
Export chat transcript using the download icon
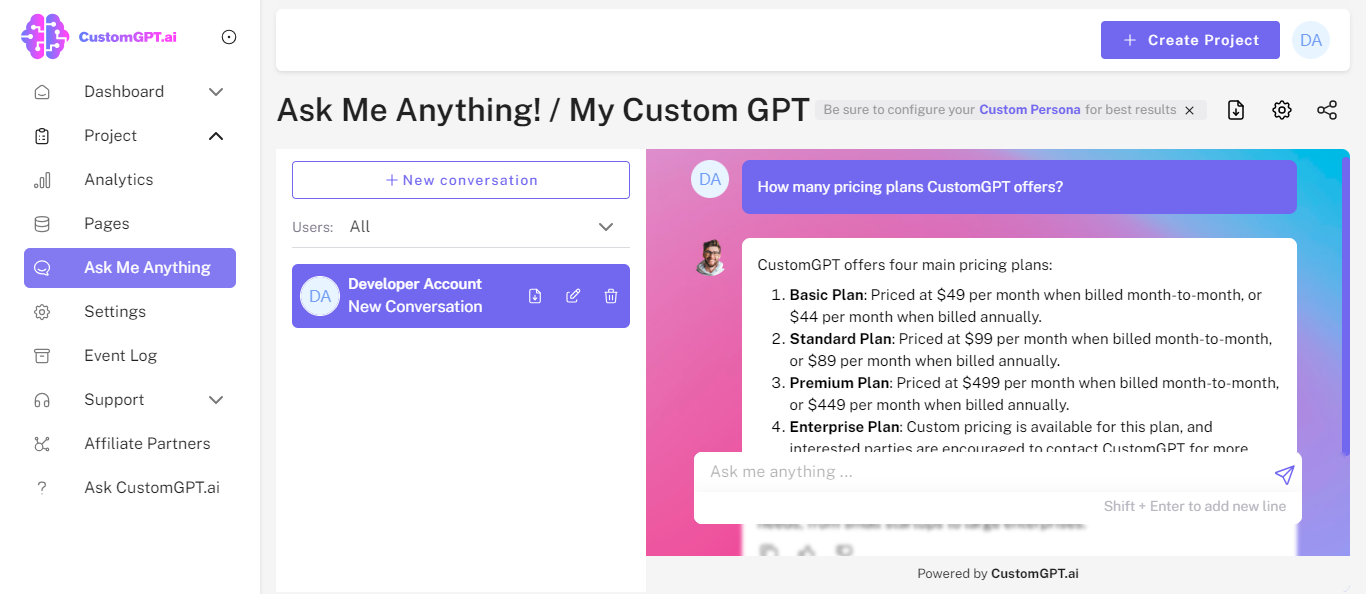click(1235, 110)
